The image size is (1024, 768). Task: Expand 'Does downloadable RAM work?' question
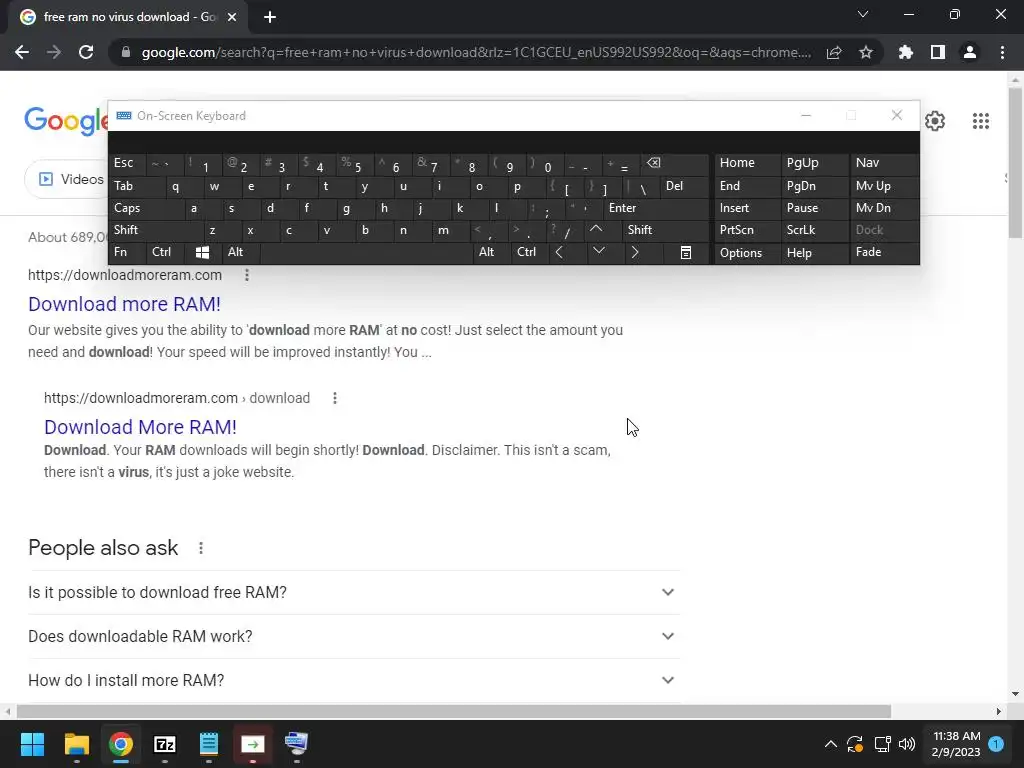[x=353, y=636]
